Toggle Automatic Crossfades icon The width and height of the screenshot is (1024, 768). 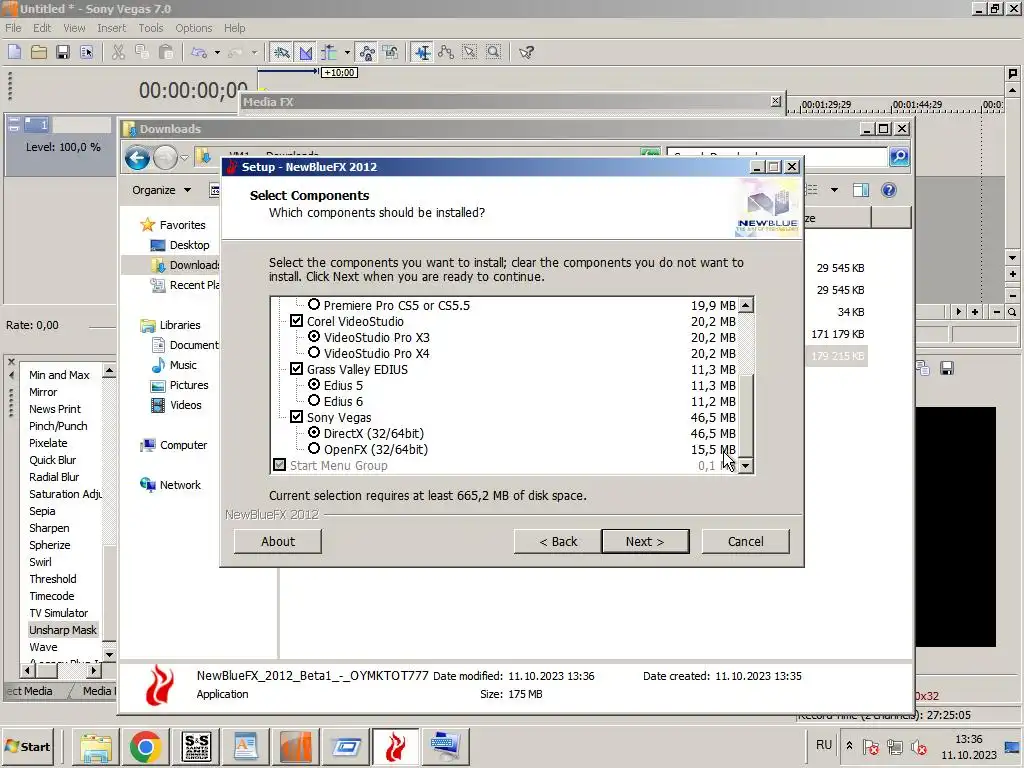coord(305,52)
